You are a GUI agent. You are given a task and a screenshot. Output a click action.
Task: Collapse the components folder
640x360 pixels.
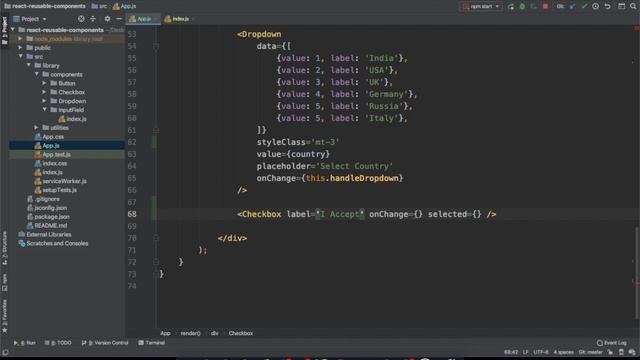[x=37, y=74]
